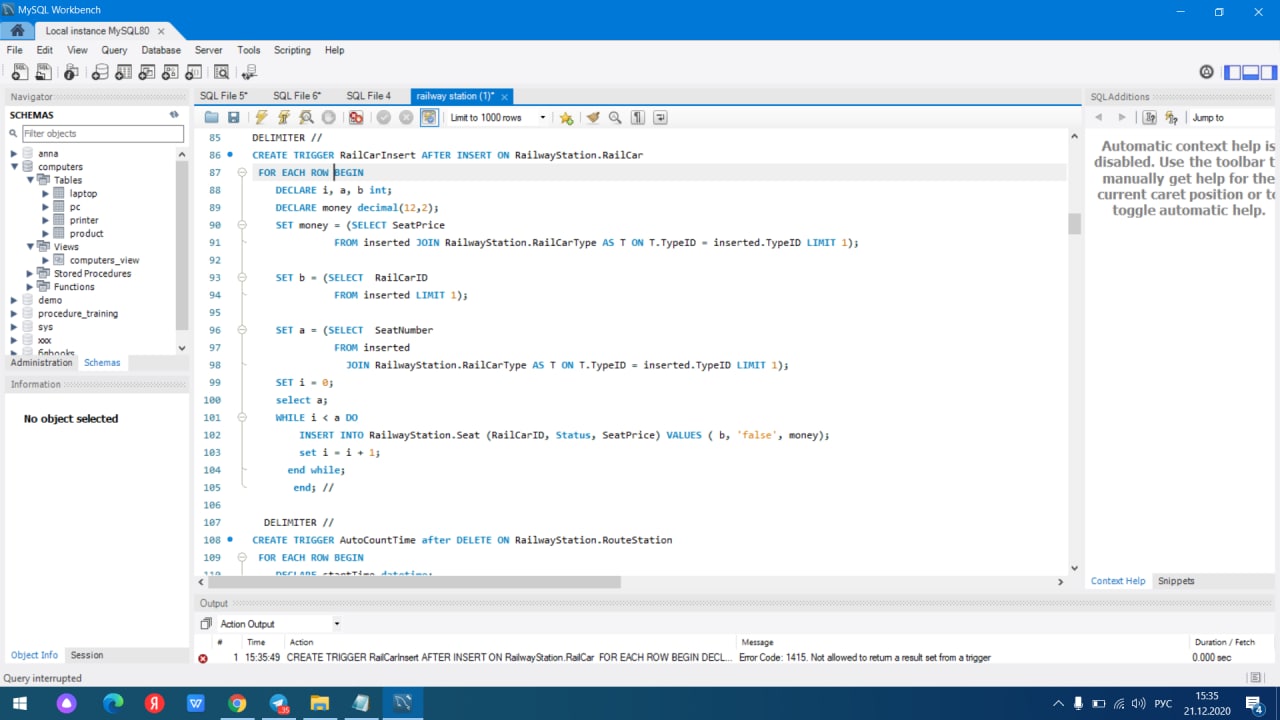
Task: Click the save snippet star icon
Action: coord(567,118)
